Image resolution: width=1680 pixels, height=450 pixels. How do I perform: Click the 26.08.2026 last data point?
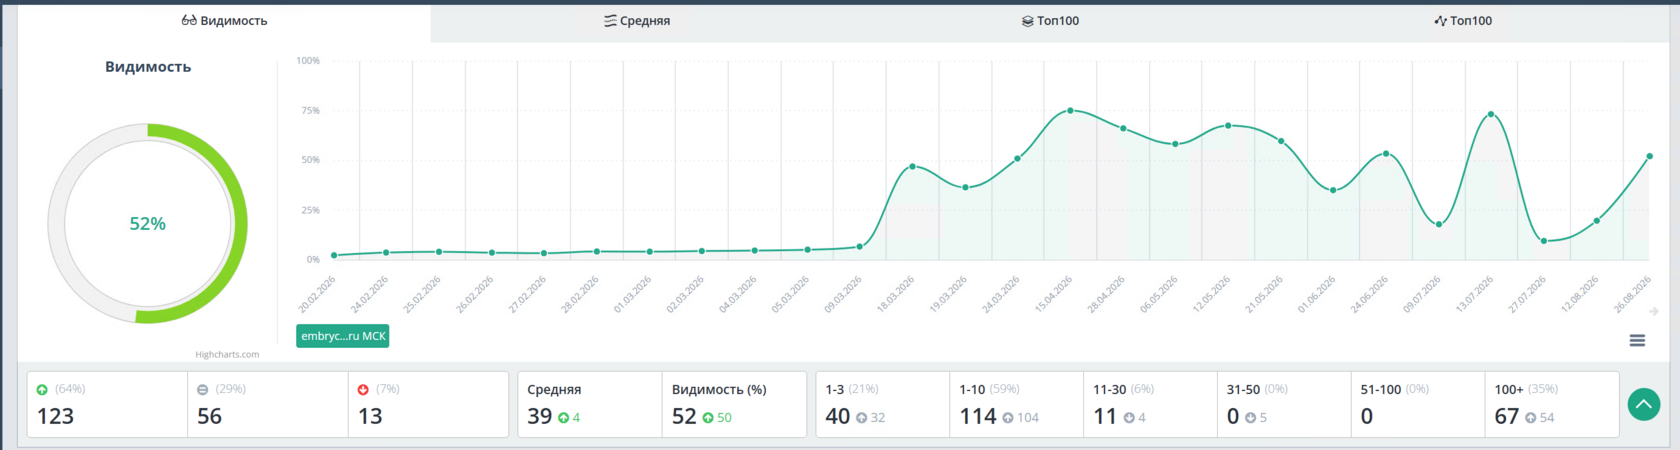1650,156
